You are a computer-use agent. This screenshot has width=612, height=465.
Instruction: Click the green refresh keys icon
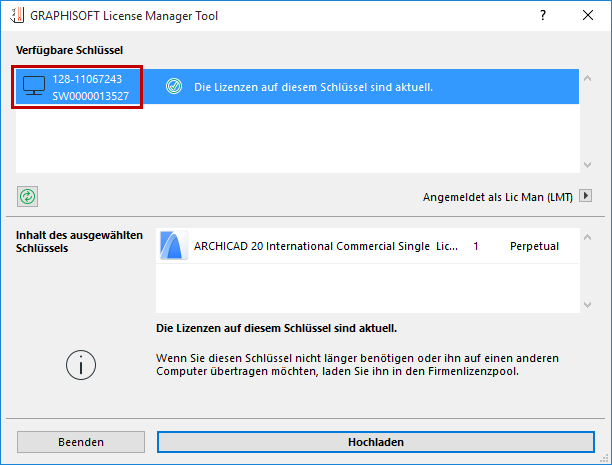(27, 196)
